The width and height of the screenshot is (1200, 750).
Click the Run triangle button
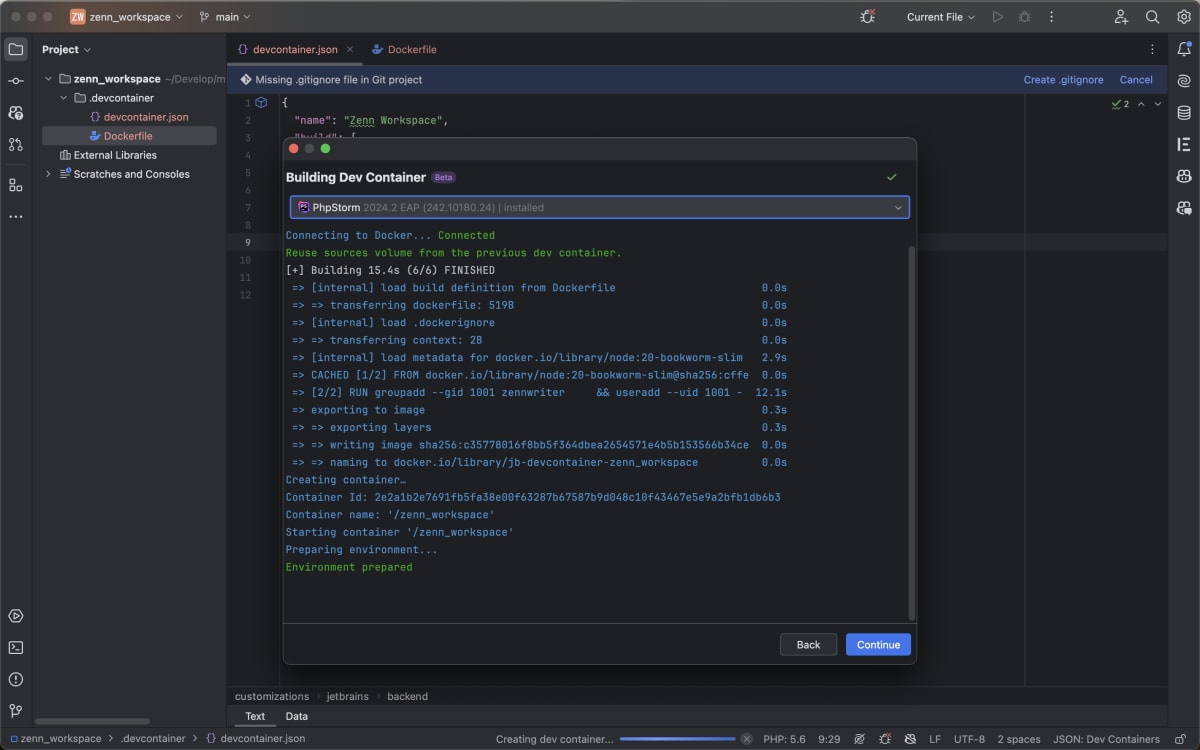point(998,17)
